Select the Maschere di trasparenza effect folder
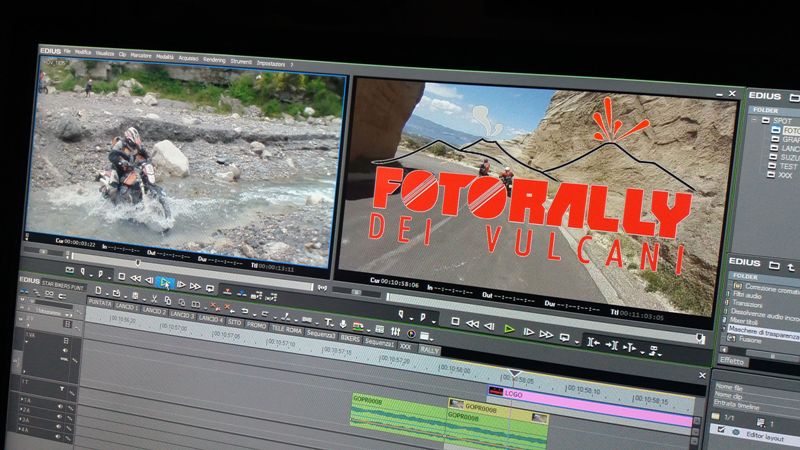This screenshot has height=450, width=800. (x=764, y=331)
